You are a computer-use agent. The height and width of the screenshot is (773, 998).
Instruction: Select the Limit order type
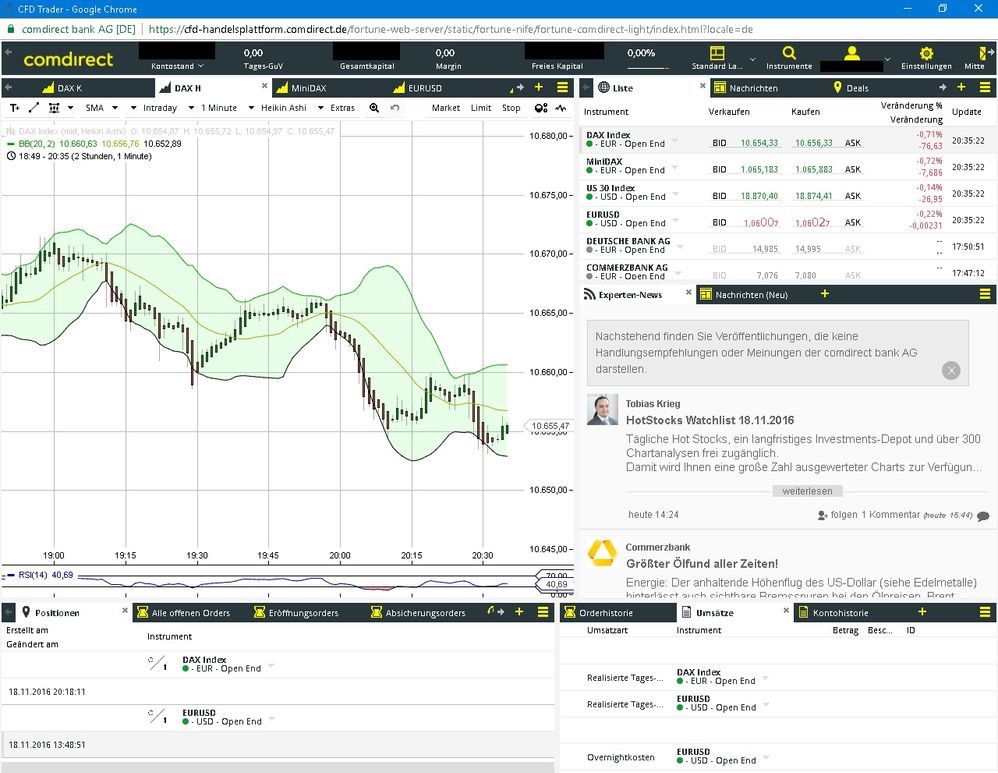point(481,107)
